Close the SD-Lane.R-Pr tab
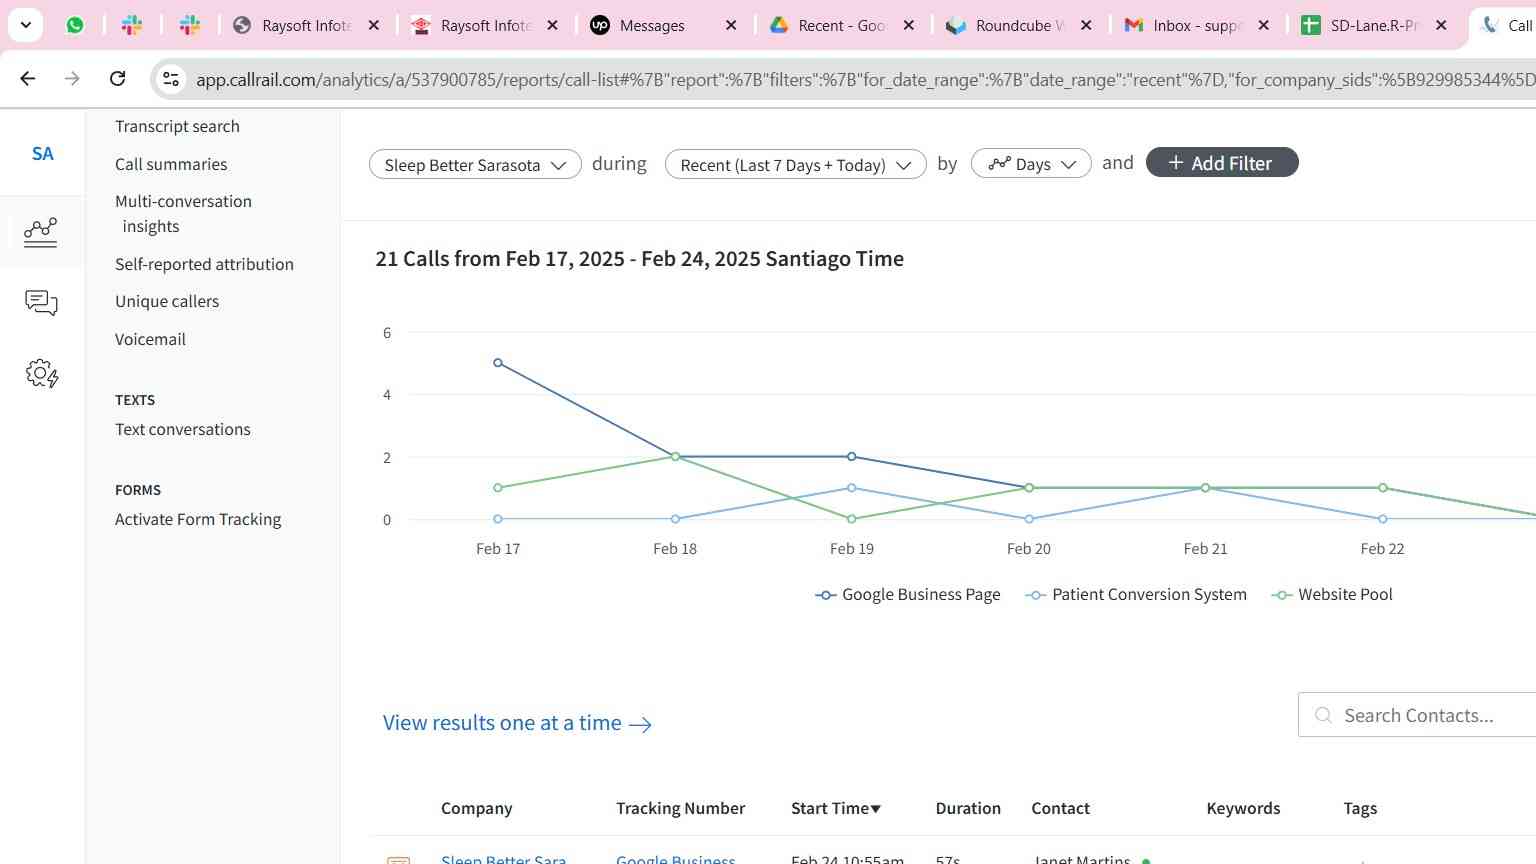The height and width of the screenshot is (864, 1536). (1441, 25)
